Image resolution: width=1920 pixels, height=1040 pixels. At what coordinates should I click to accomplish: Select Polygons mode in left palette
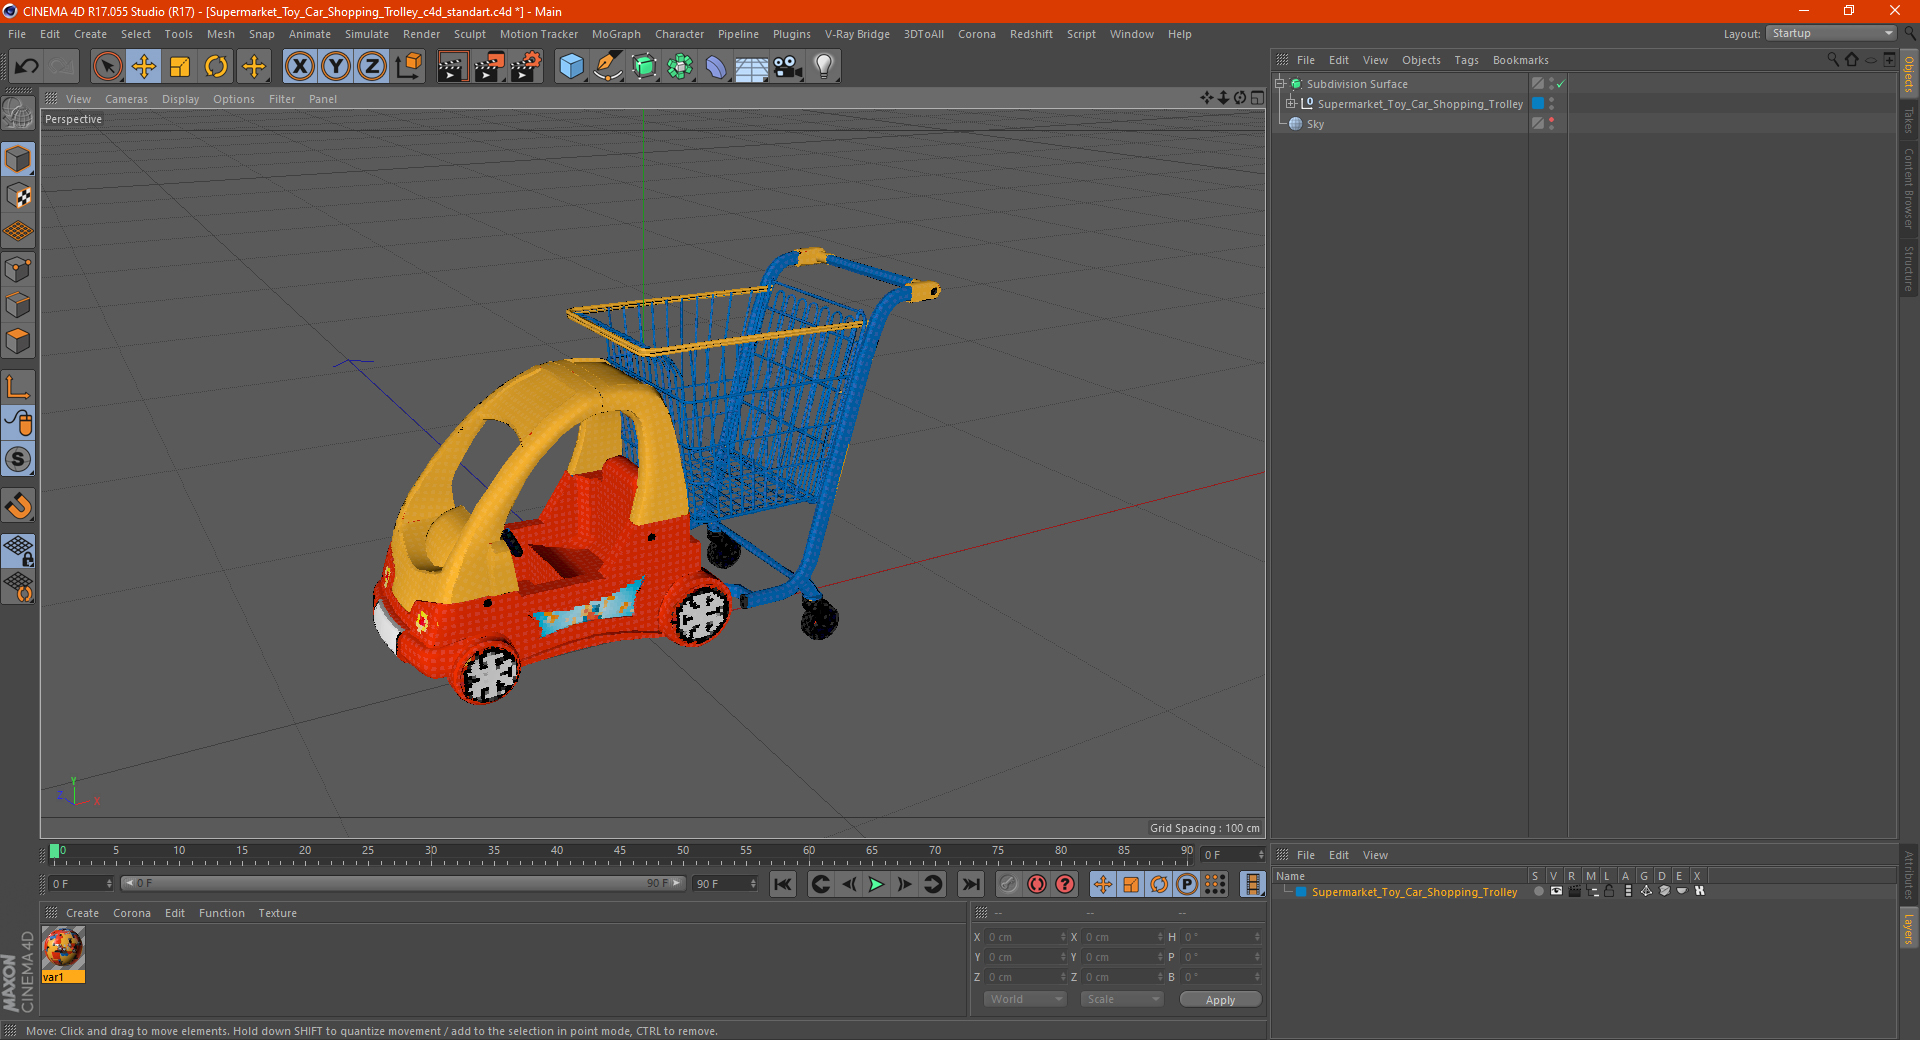pos(18,341)
